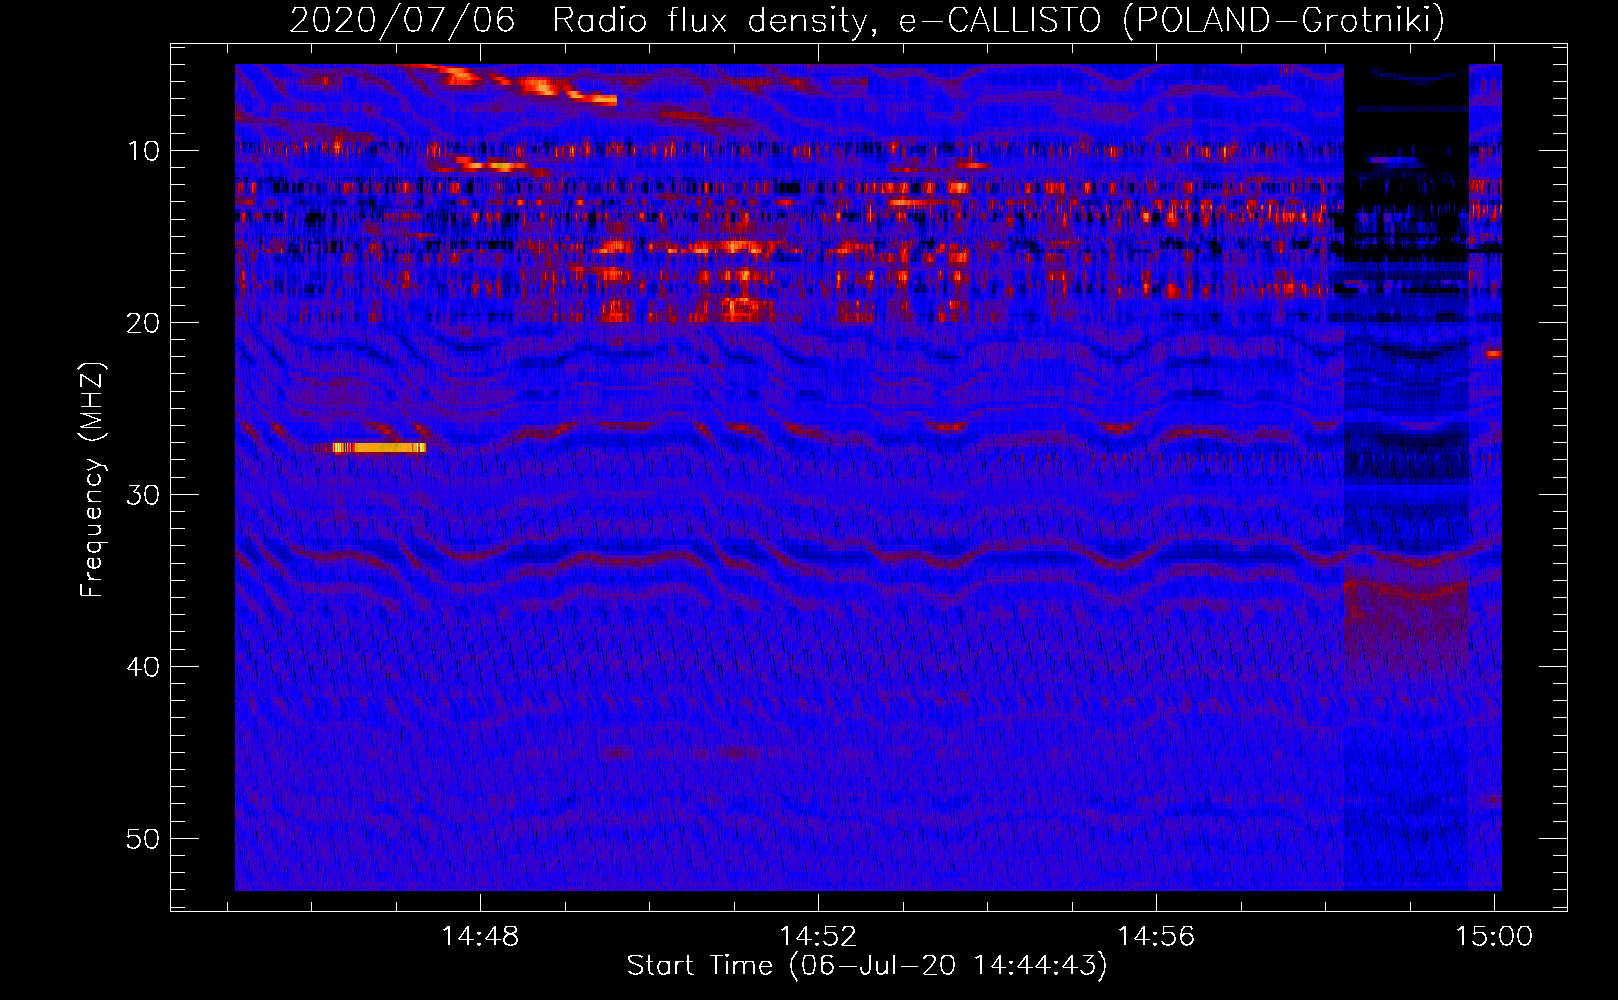The width and height of the screenshot is (1618, 1000).
Task: Click the '50' frequency tick label
Action: (144, 839)
